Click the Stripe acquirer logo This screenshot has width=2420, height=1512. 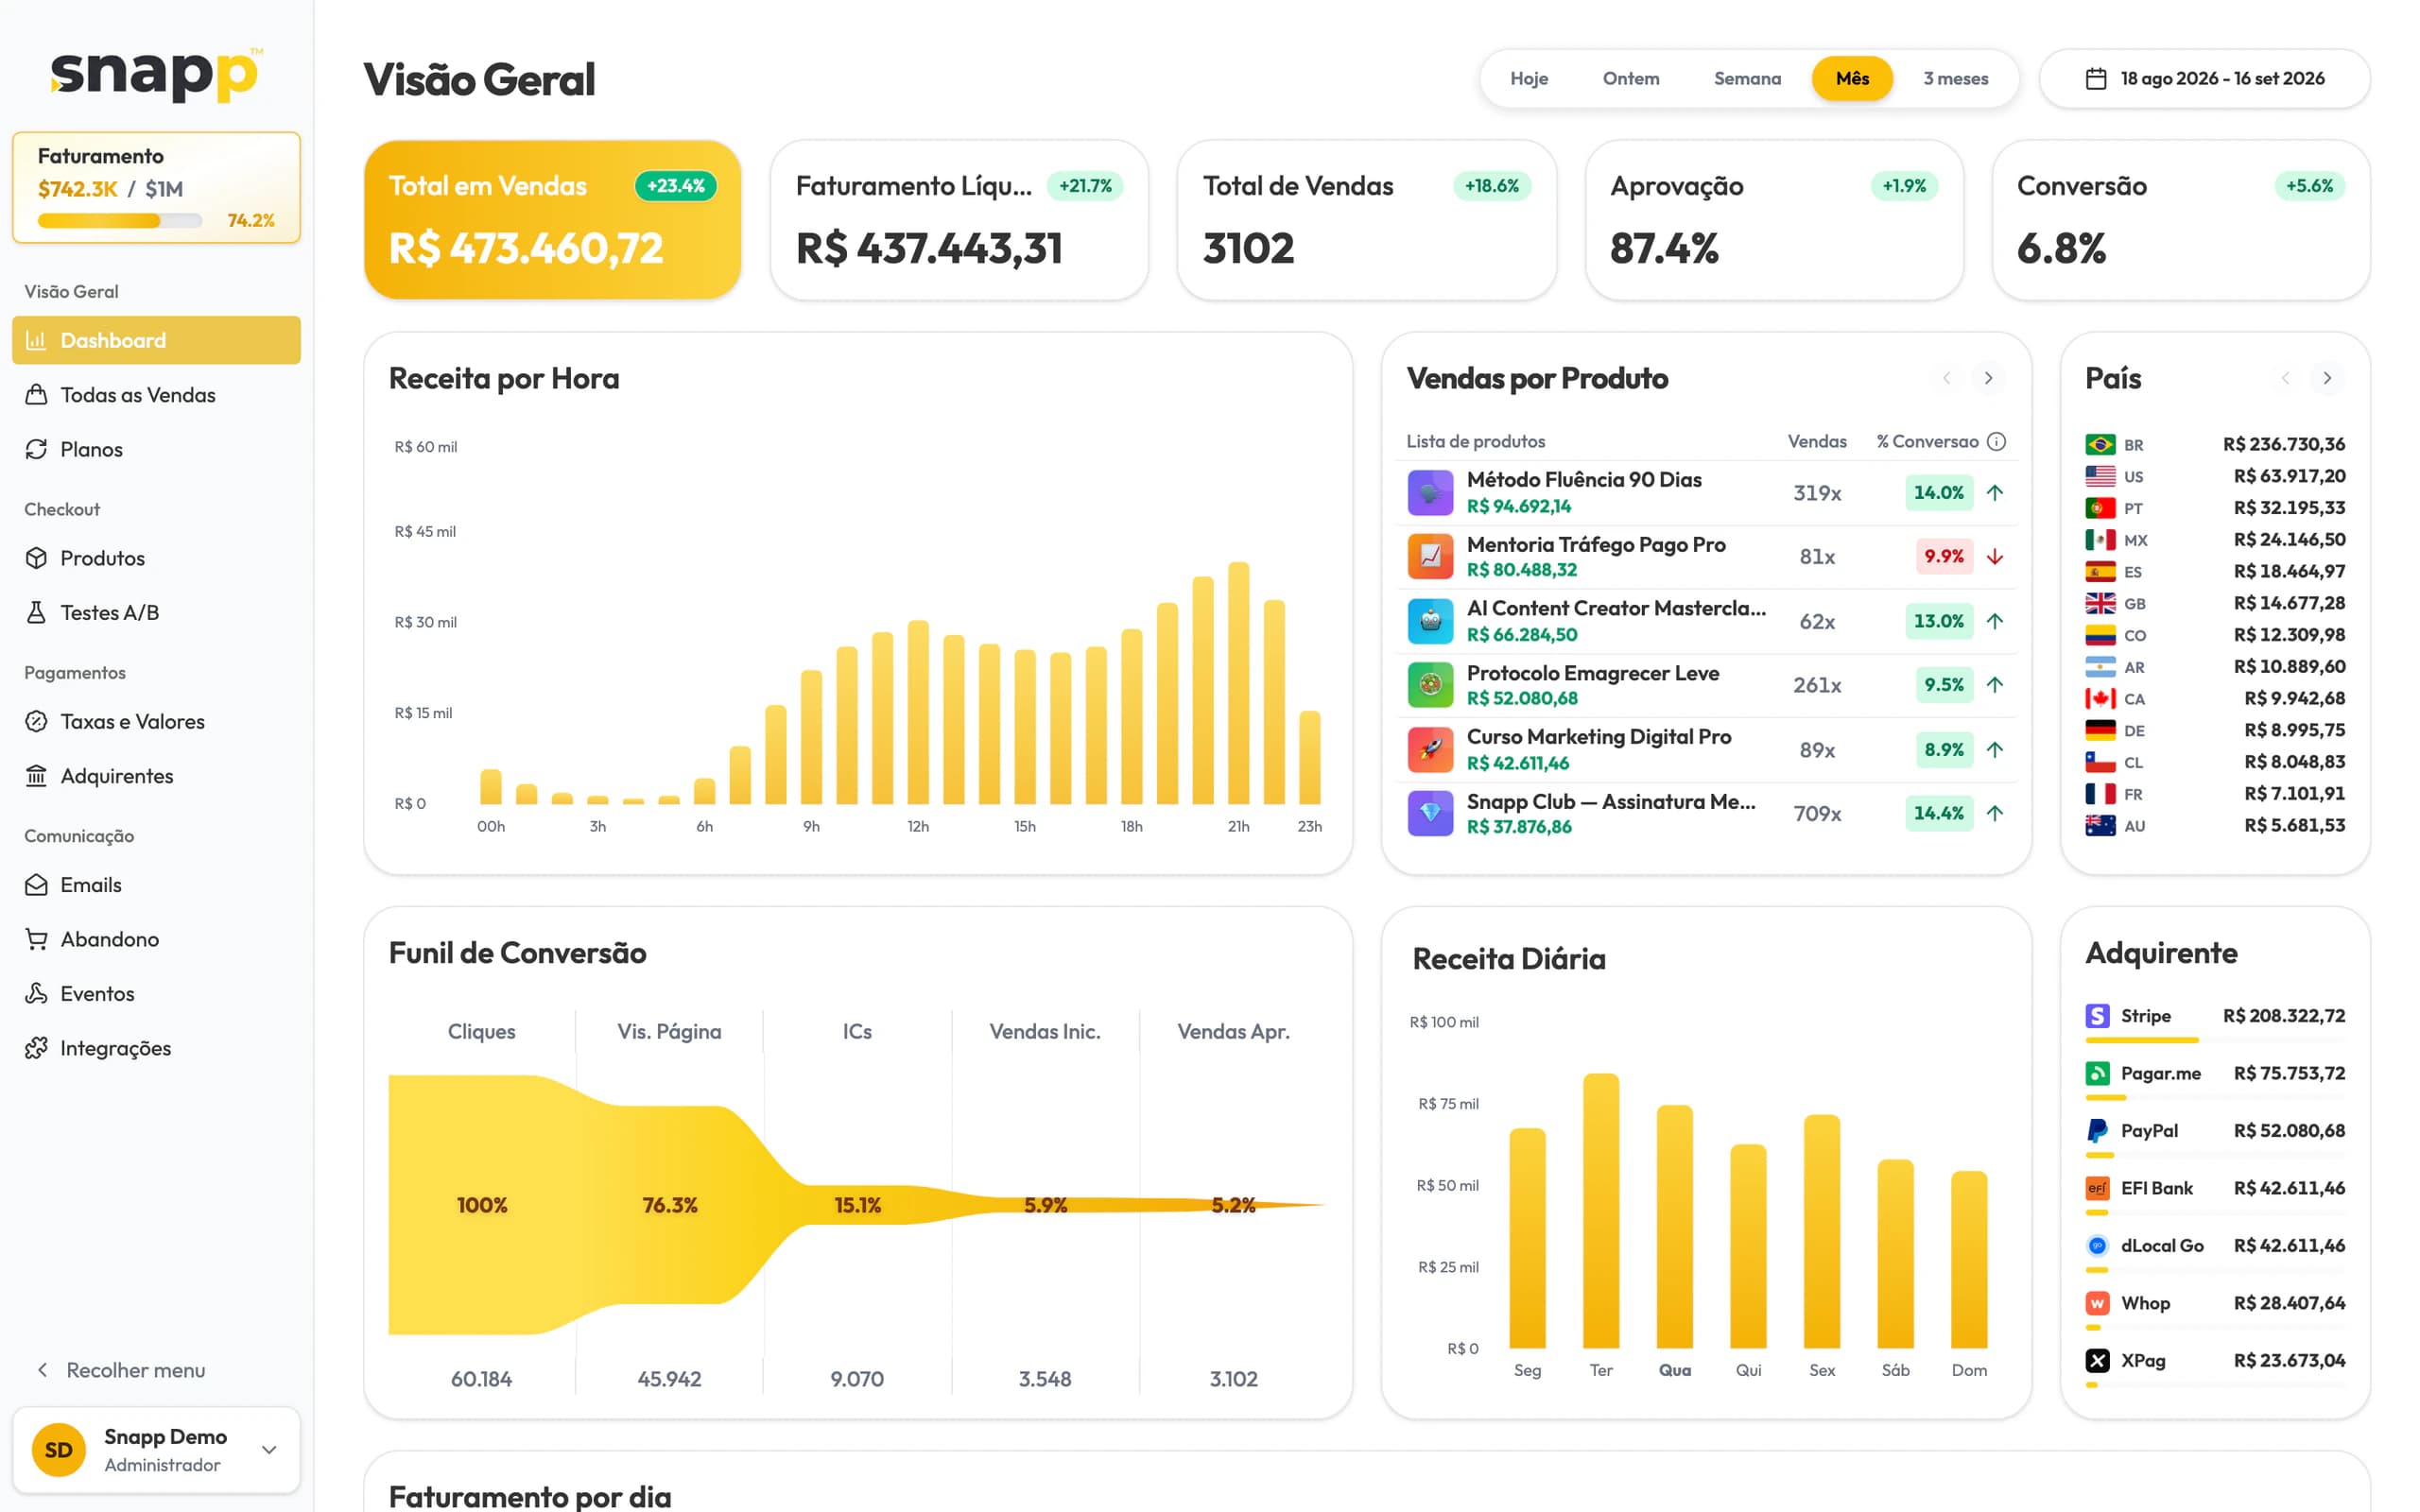coord(2097,1016)
